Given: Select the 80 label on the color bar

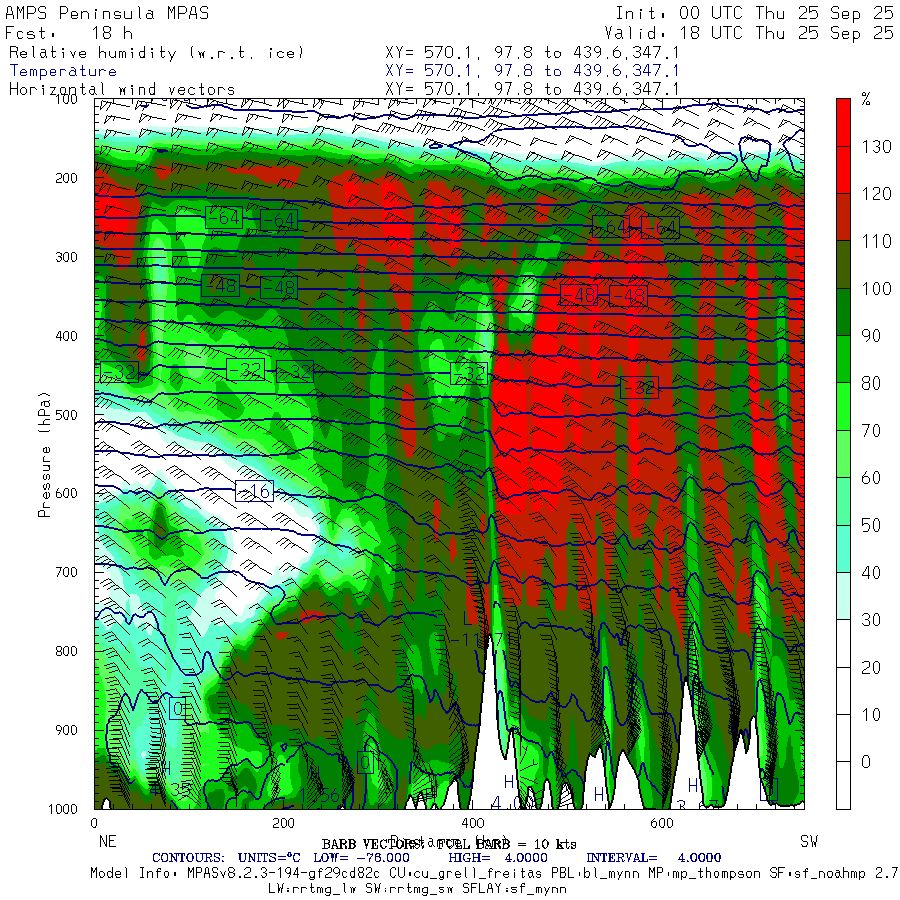Looking at the screenshot, I should tap(871, 383).
